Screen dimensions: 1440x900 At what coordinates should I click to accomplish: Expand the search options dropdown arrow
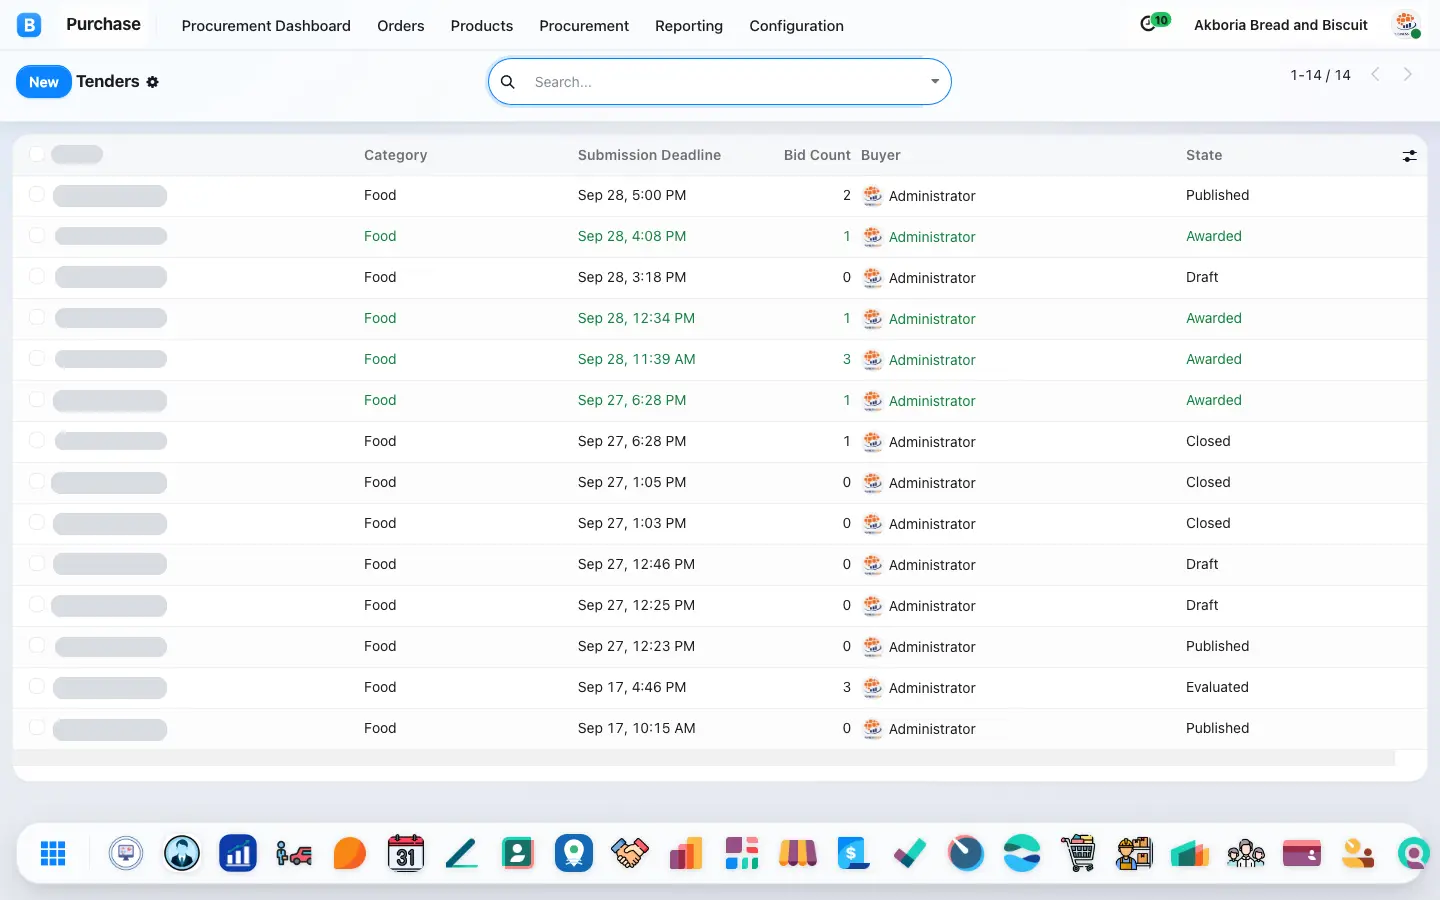935,82
